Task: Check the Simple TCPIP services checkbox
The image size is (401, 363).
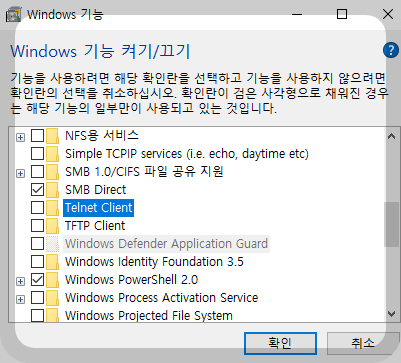Action: point(37,154)
